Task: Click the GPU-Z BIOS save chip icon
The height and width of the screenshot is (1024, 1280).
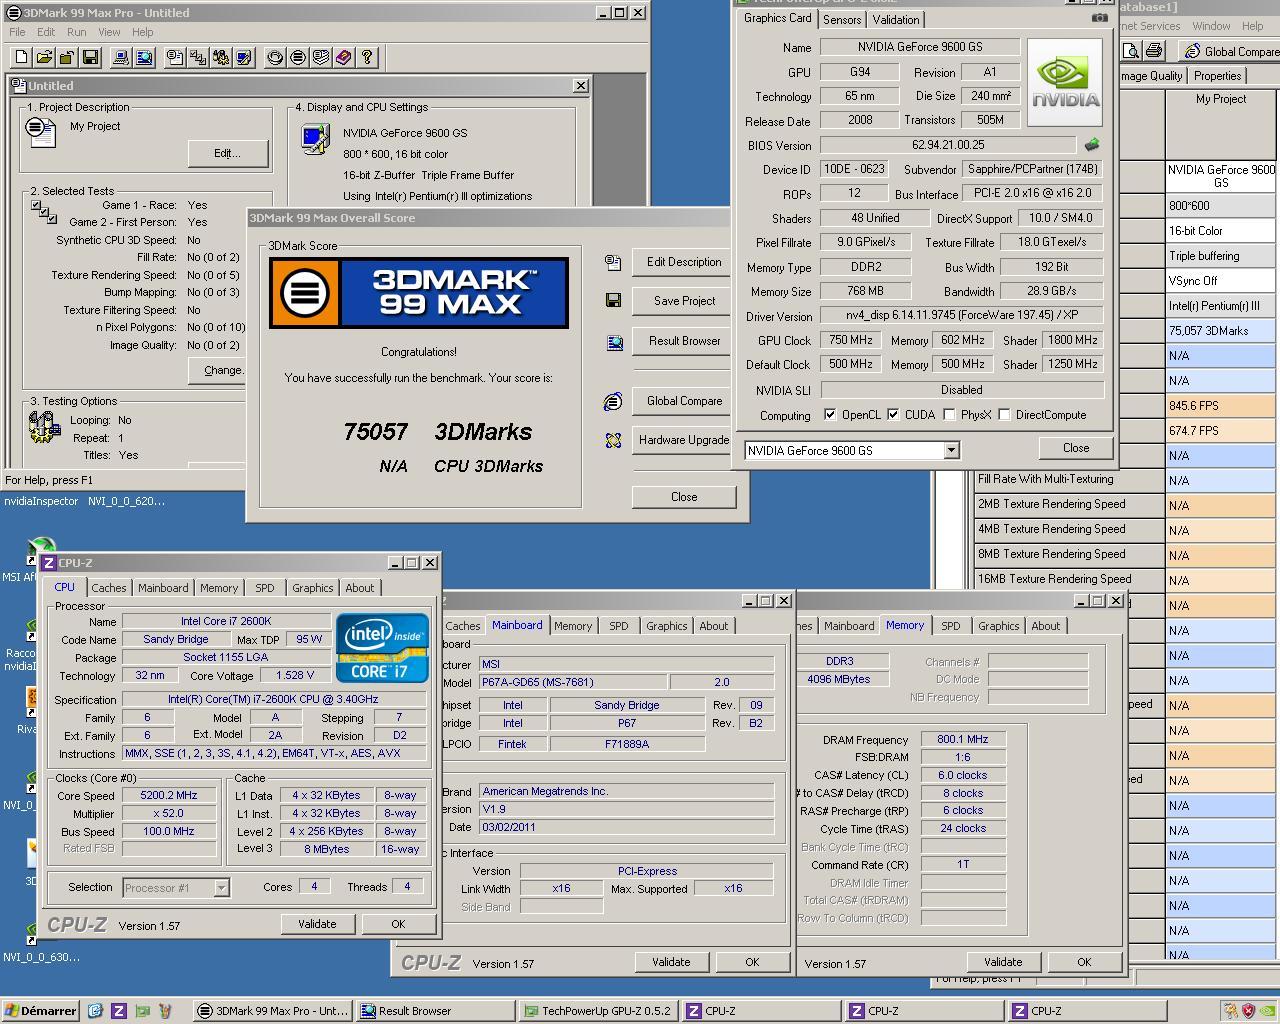Action: 1092,145
